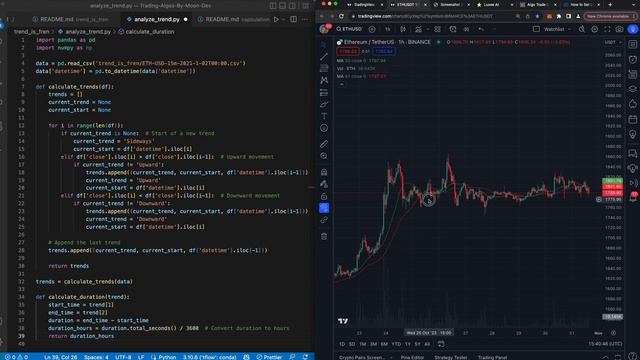Click calculate_duration in the breadcrumb
The width and height of the screenshot is (640, 360).
point(149,31)
